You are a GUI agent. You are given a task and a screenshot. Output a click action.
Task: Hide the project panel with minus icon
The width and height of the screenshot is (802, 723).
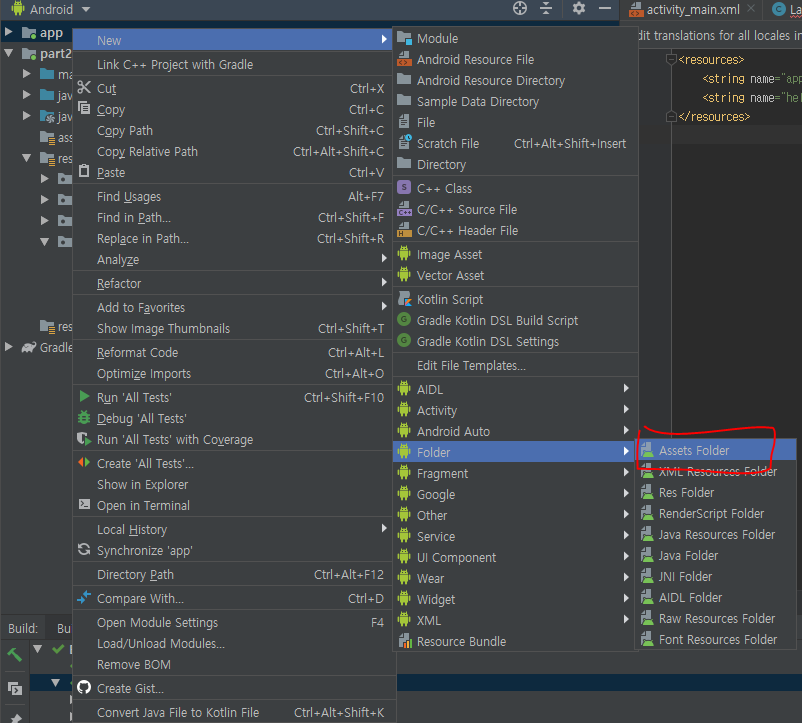click(605, 8)
